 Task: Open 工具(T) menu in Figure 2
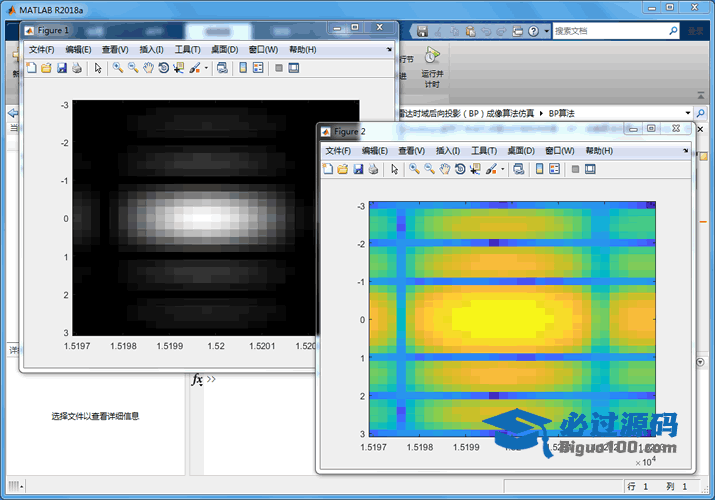[484, 150]
